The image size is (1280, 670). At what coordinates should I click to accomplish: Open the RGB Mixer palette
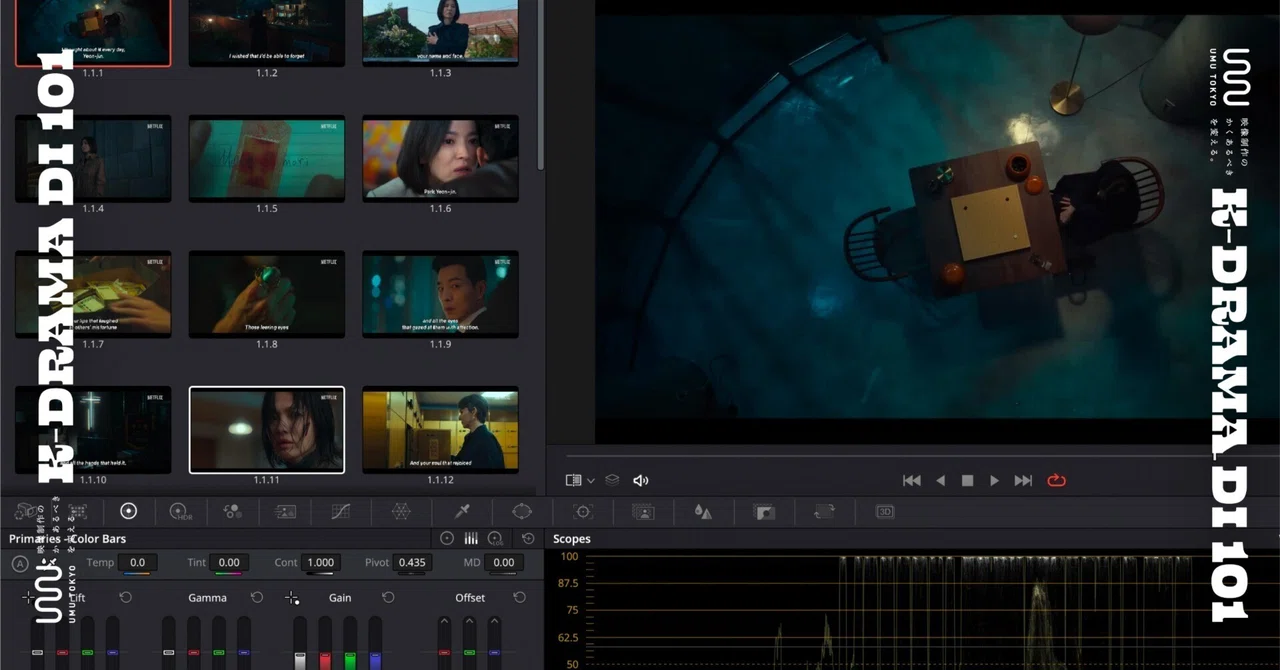(x=232, y=511)
